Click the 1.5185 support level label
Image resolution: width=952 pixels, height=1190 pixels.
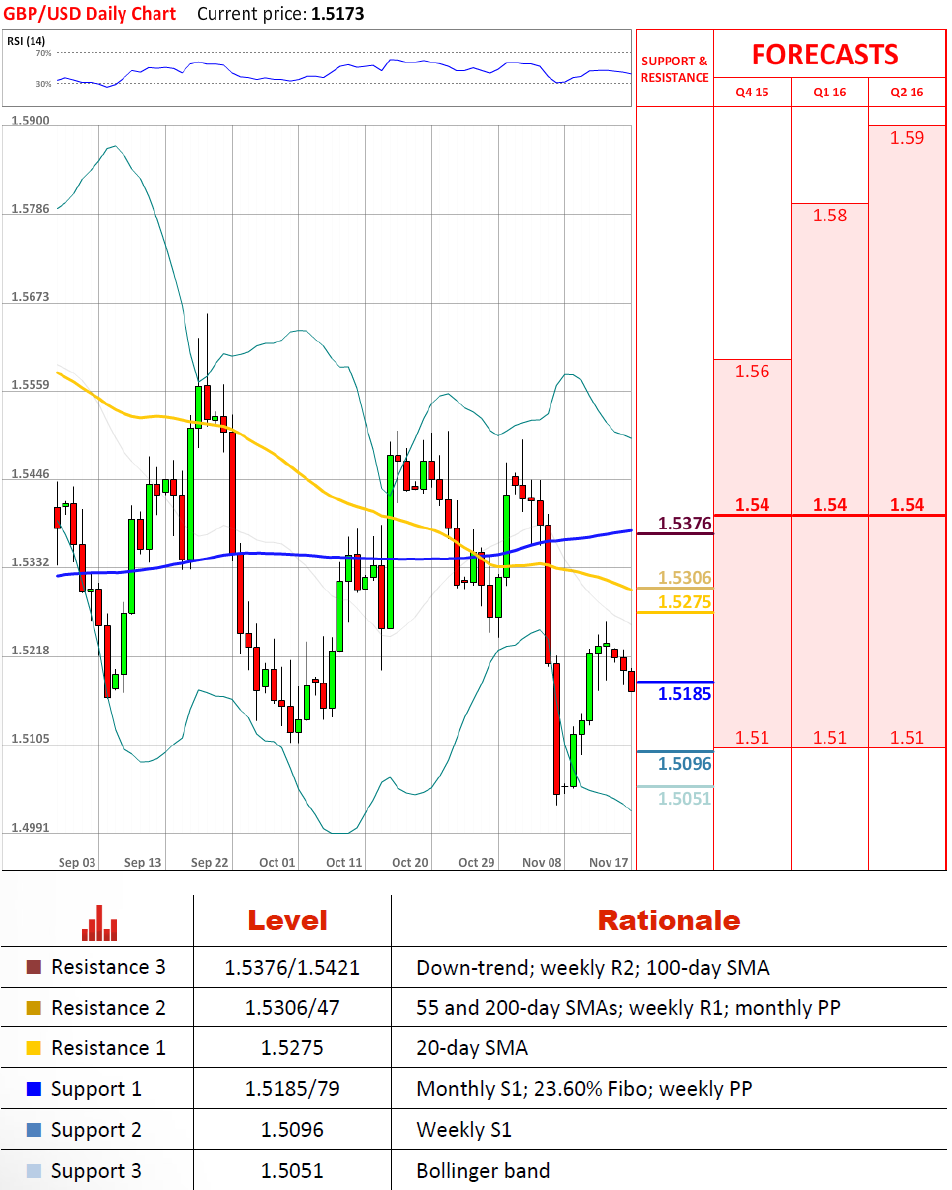point(685,694)
